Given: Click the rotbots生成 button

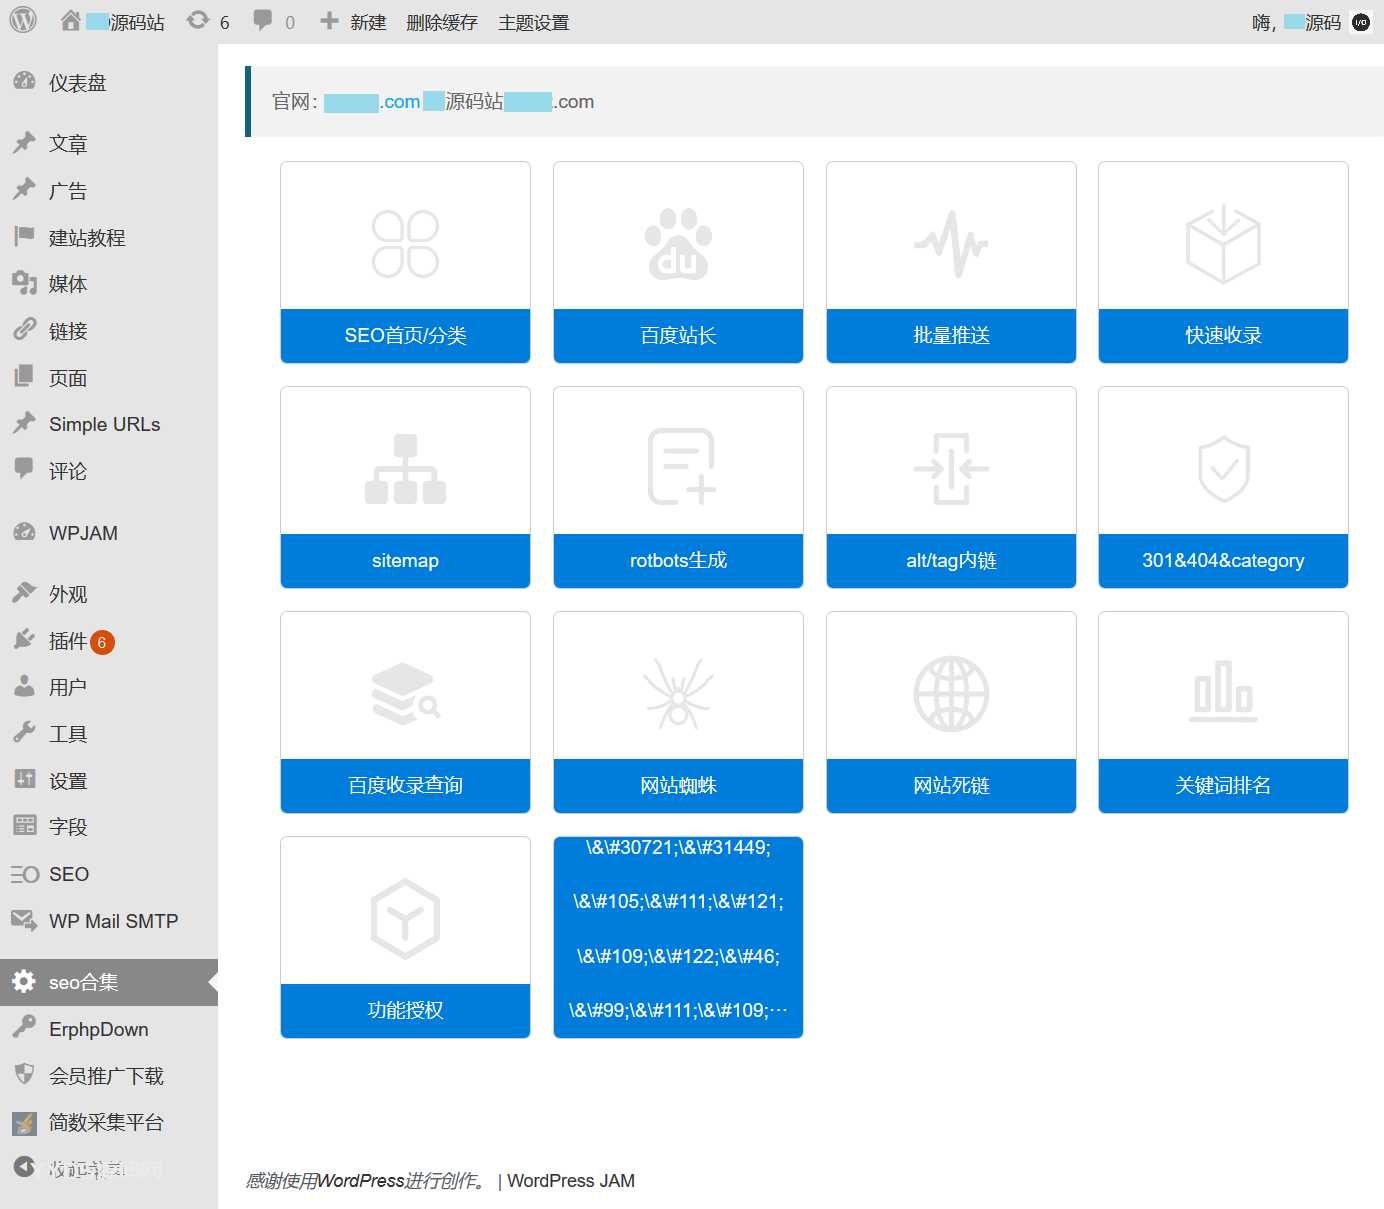Looking at the screenshot, I should (x=678, y=561).
